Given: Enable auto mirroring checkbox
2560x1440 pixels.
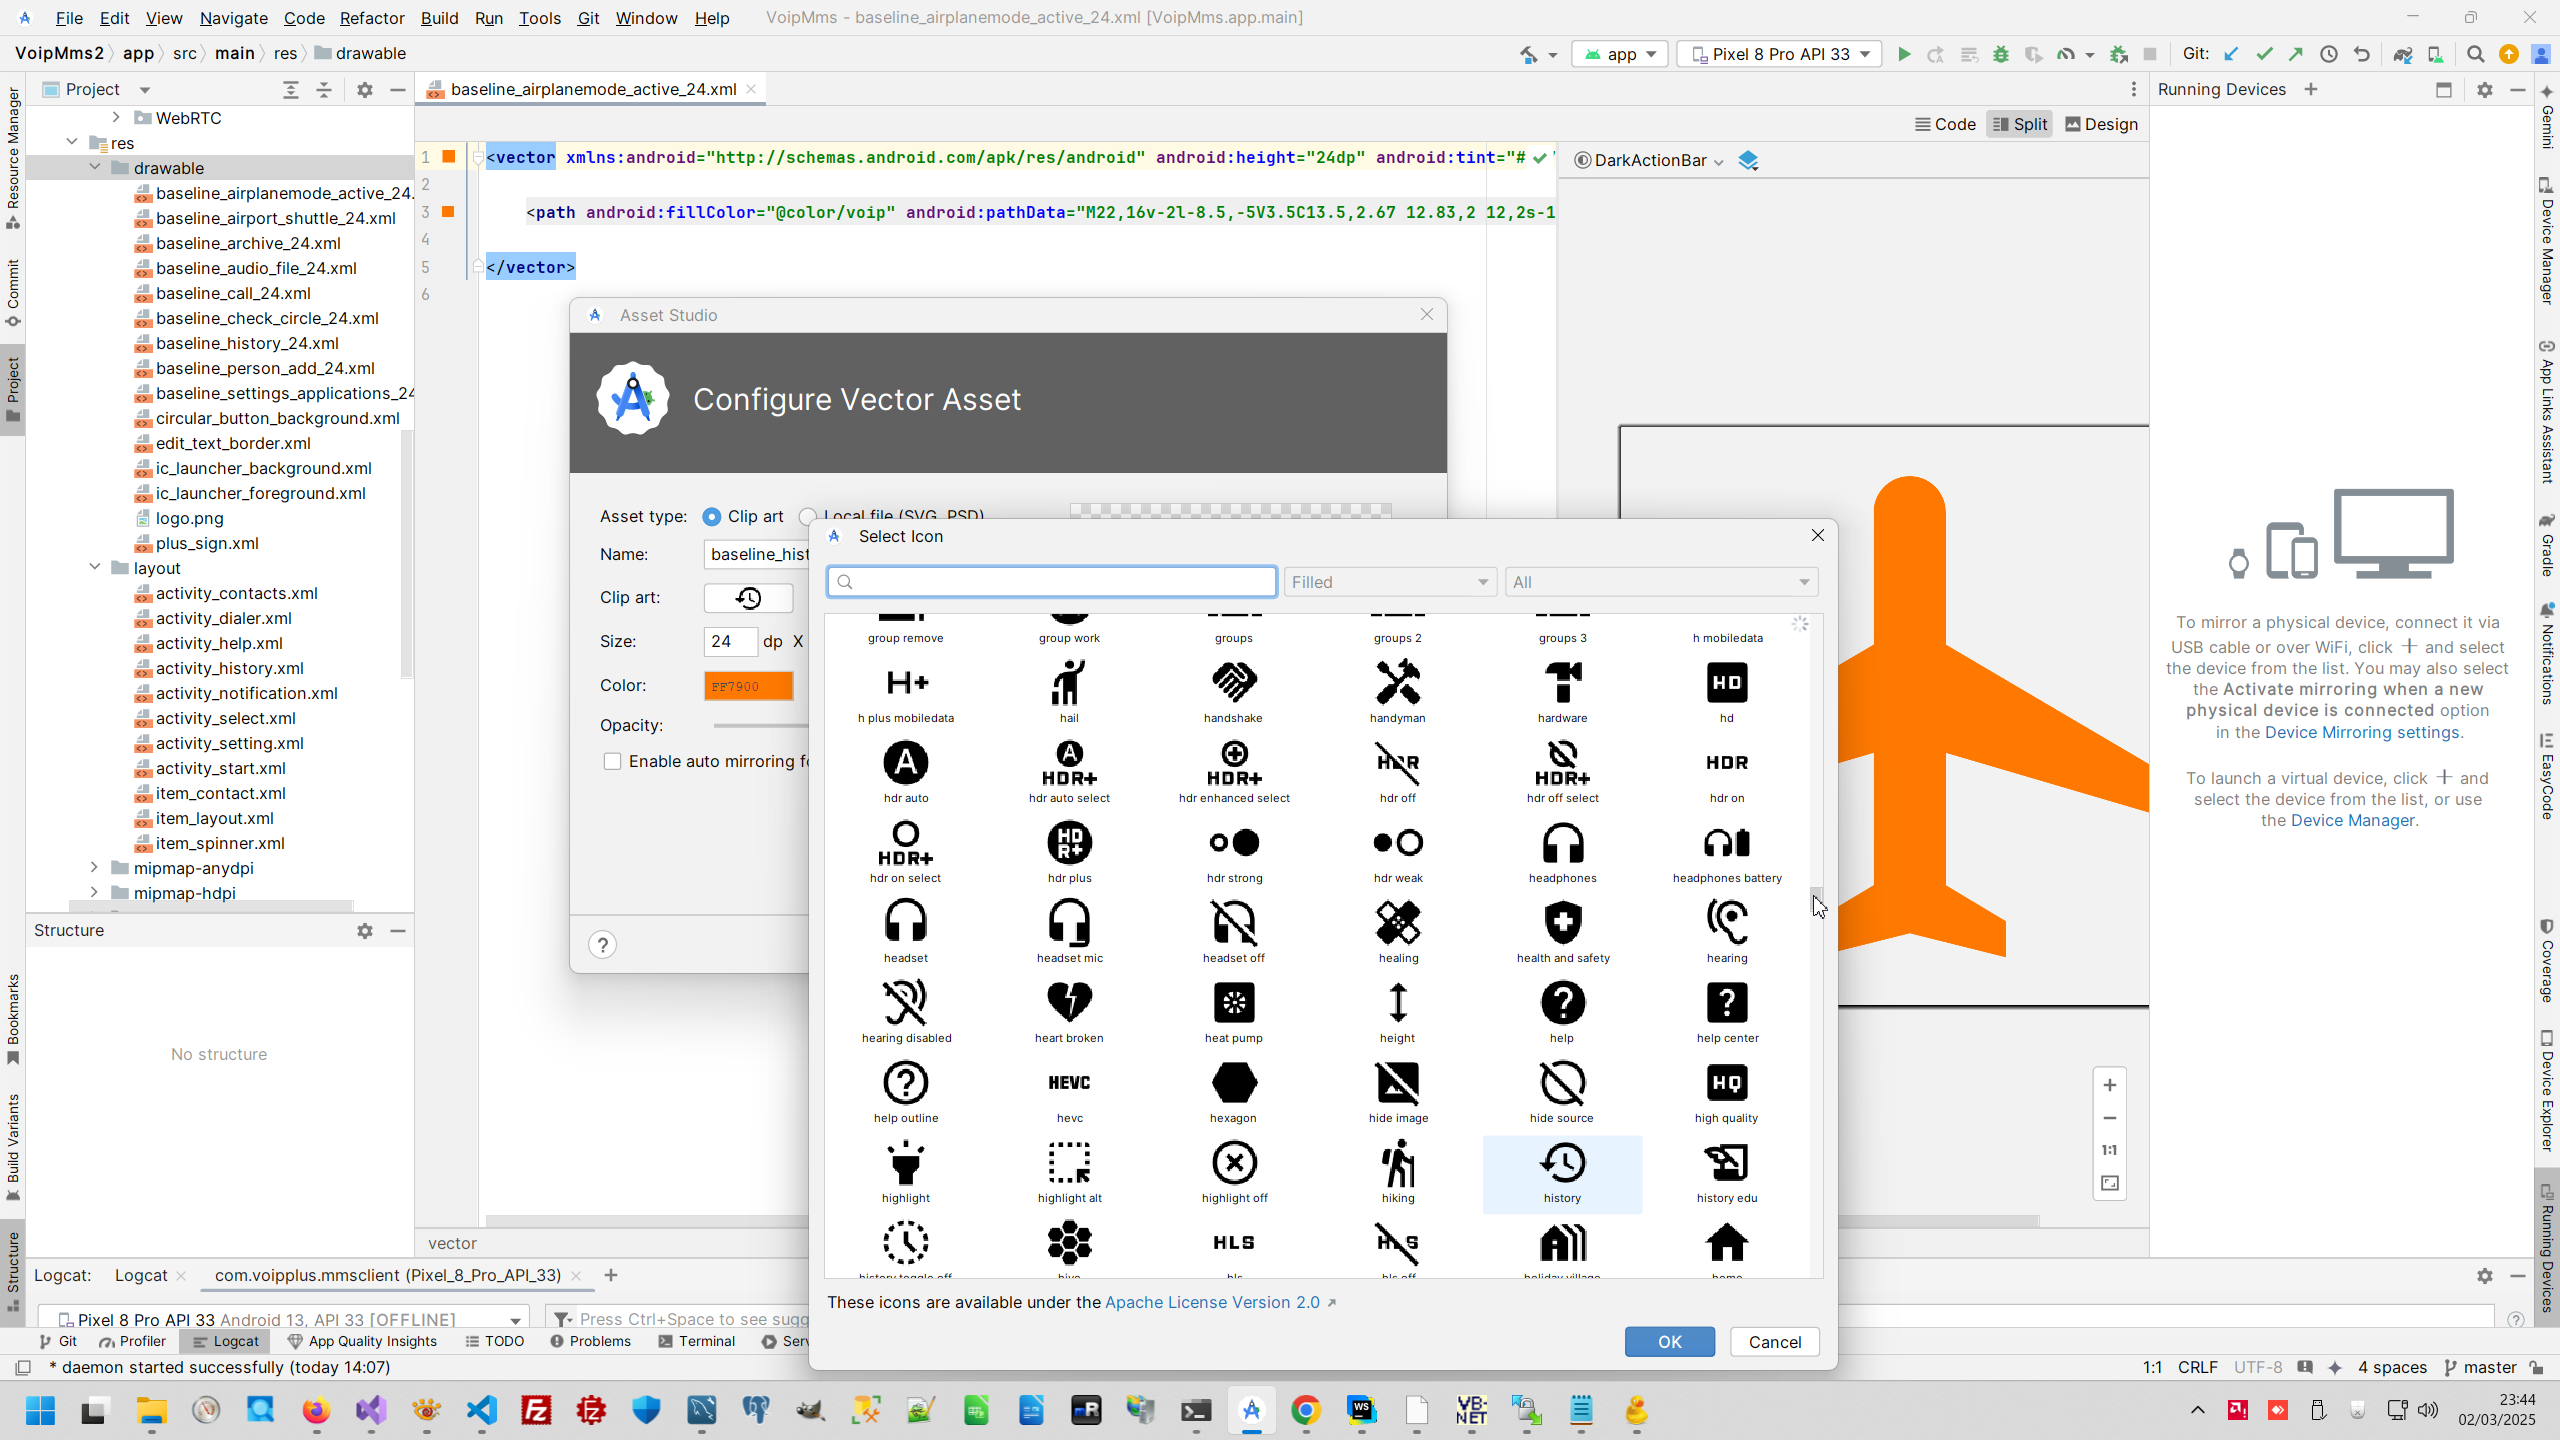Looking at the screenshot, I should pos(613,762).
